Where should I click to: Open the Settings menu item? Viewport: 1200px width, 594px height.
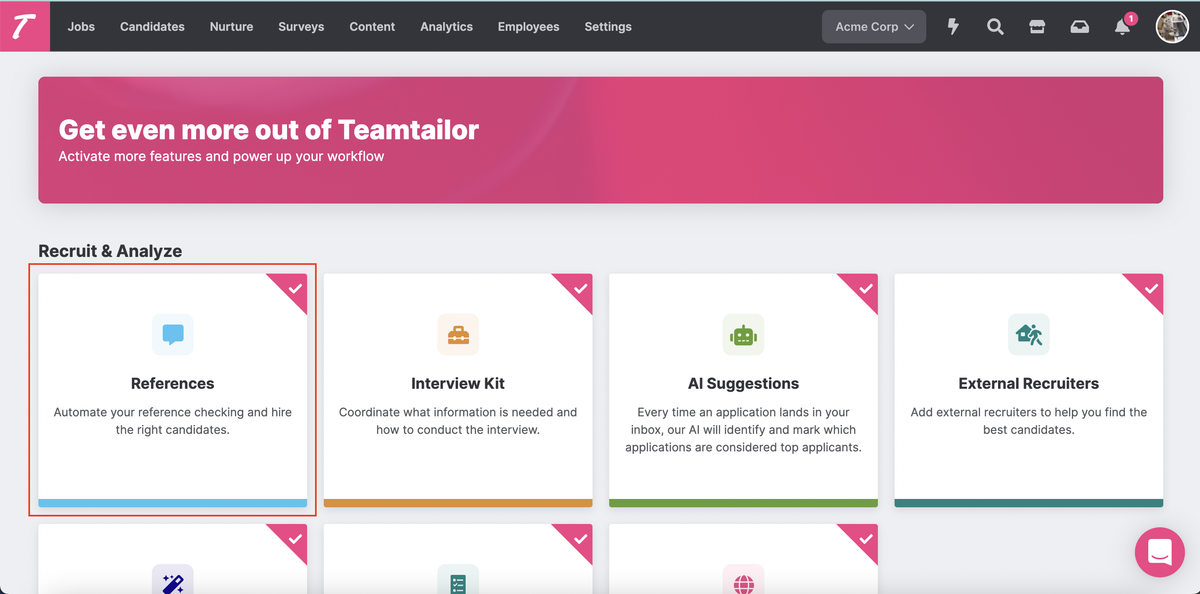tap(608, 27)
